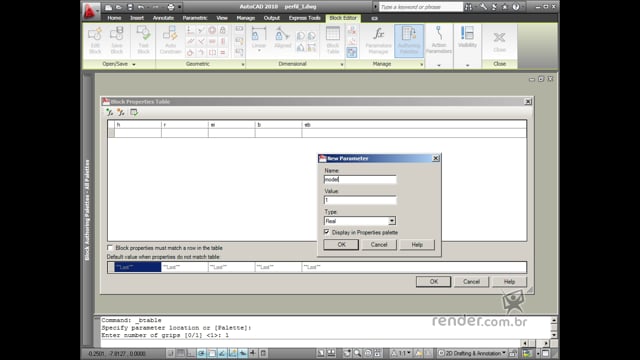Expand the Visibility panel dropdown arrow
640x360 pixels.
[x=467, y=65]
